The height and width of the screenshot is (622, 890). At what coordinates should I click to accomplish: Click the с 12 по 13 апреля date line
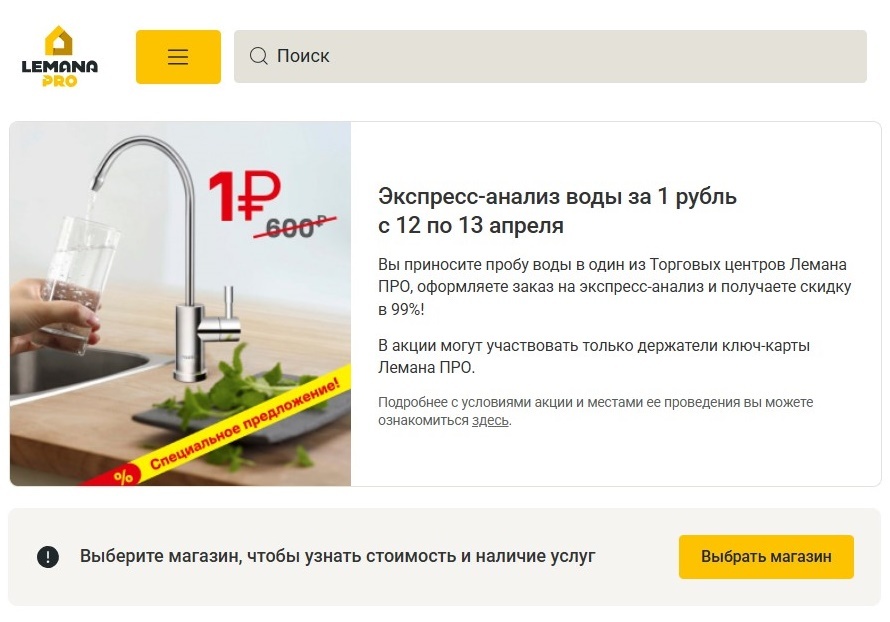click(471, 225)
